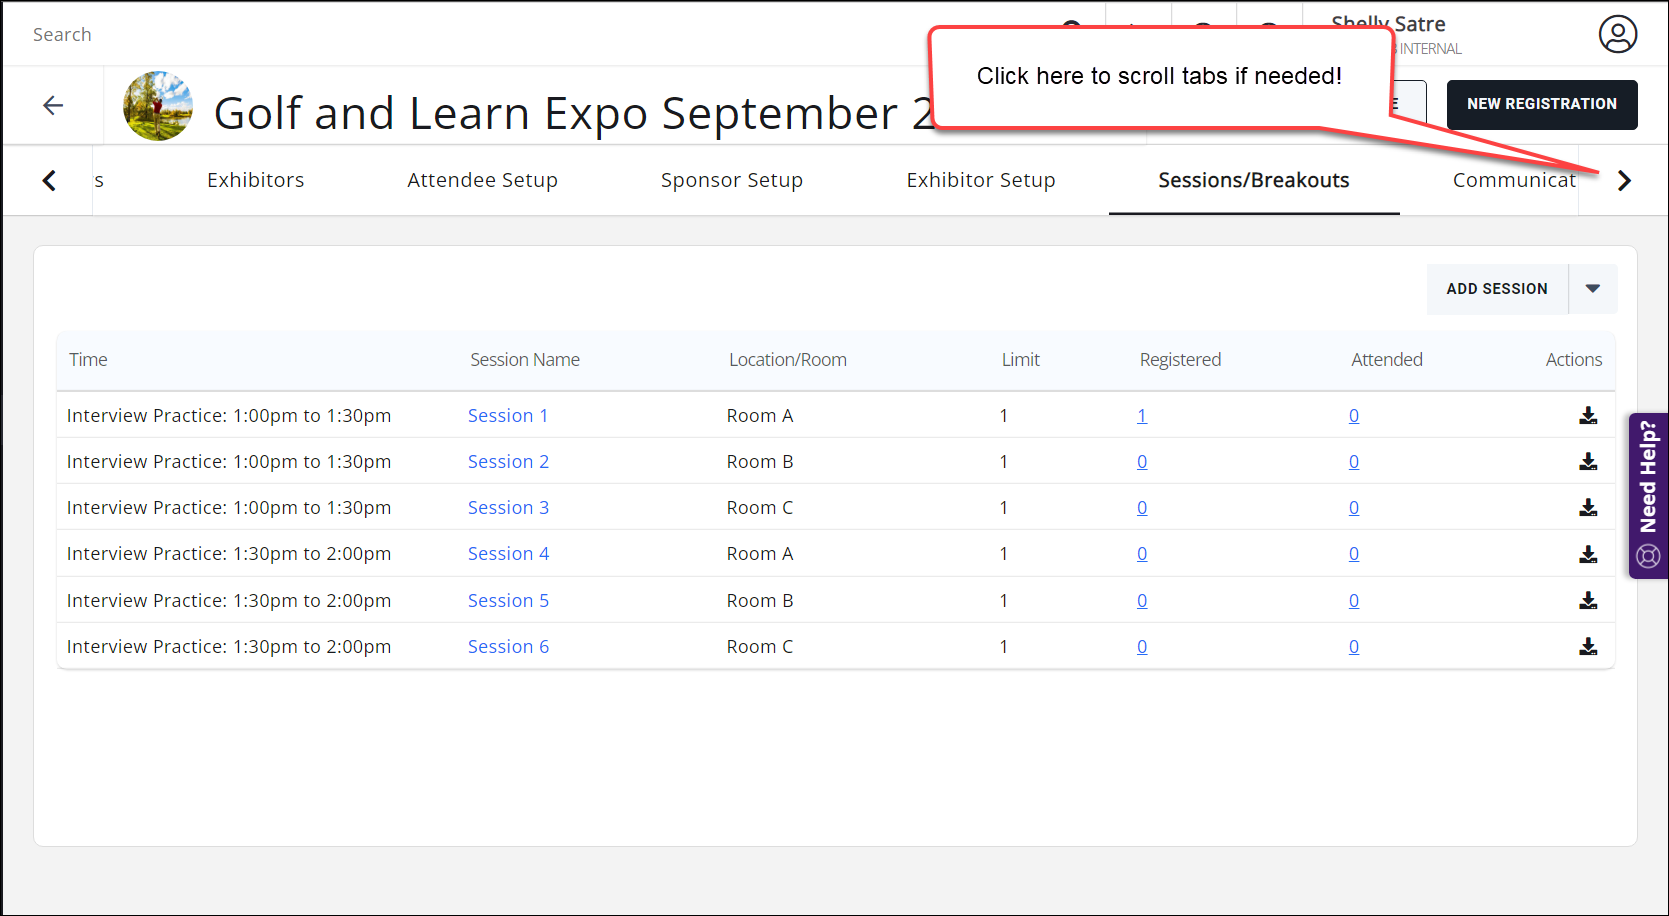Screen dimensions: 1669x916
Task: Click download icon for Session 4
Action: pyautogui.click(x=1587, y=554)
